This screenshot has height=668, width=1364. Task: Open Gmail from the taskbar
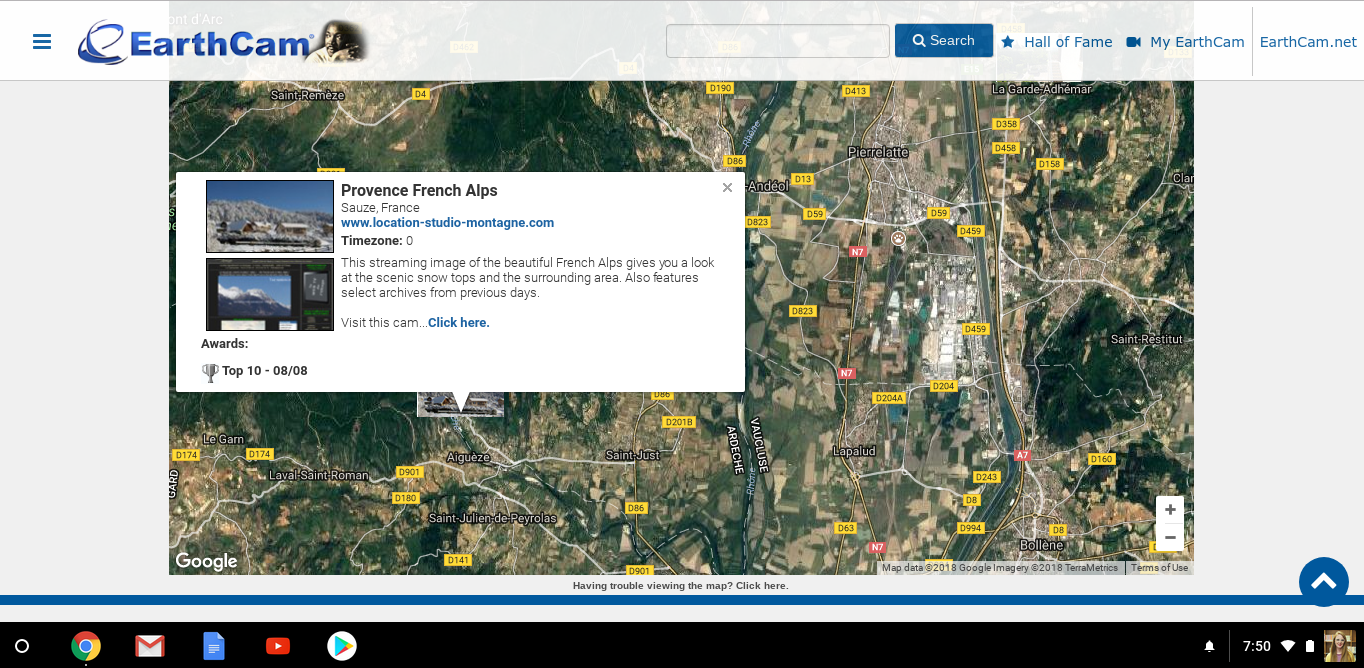tap(149, 645)
